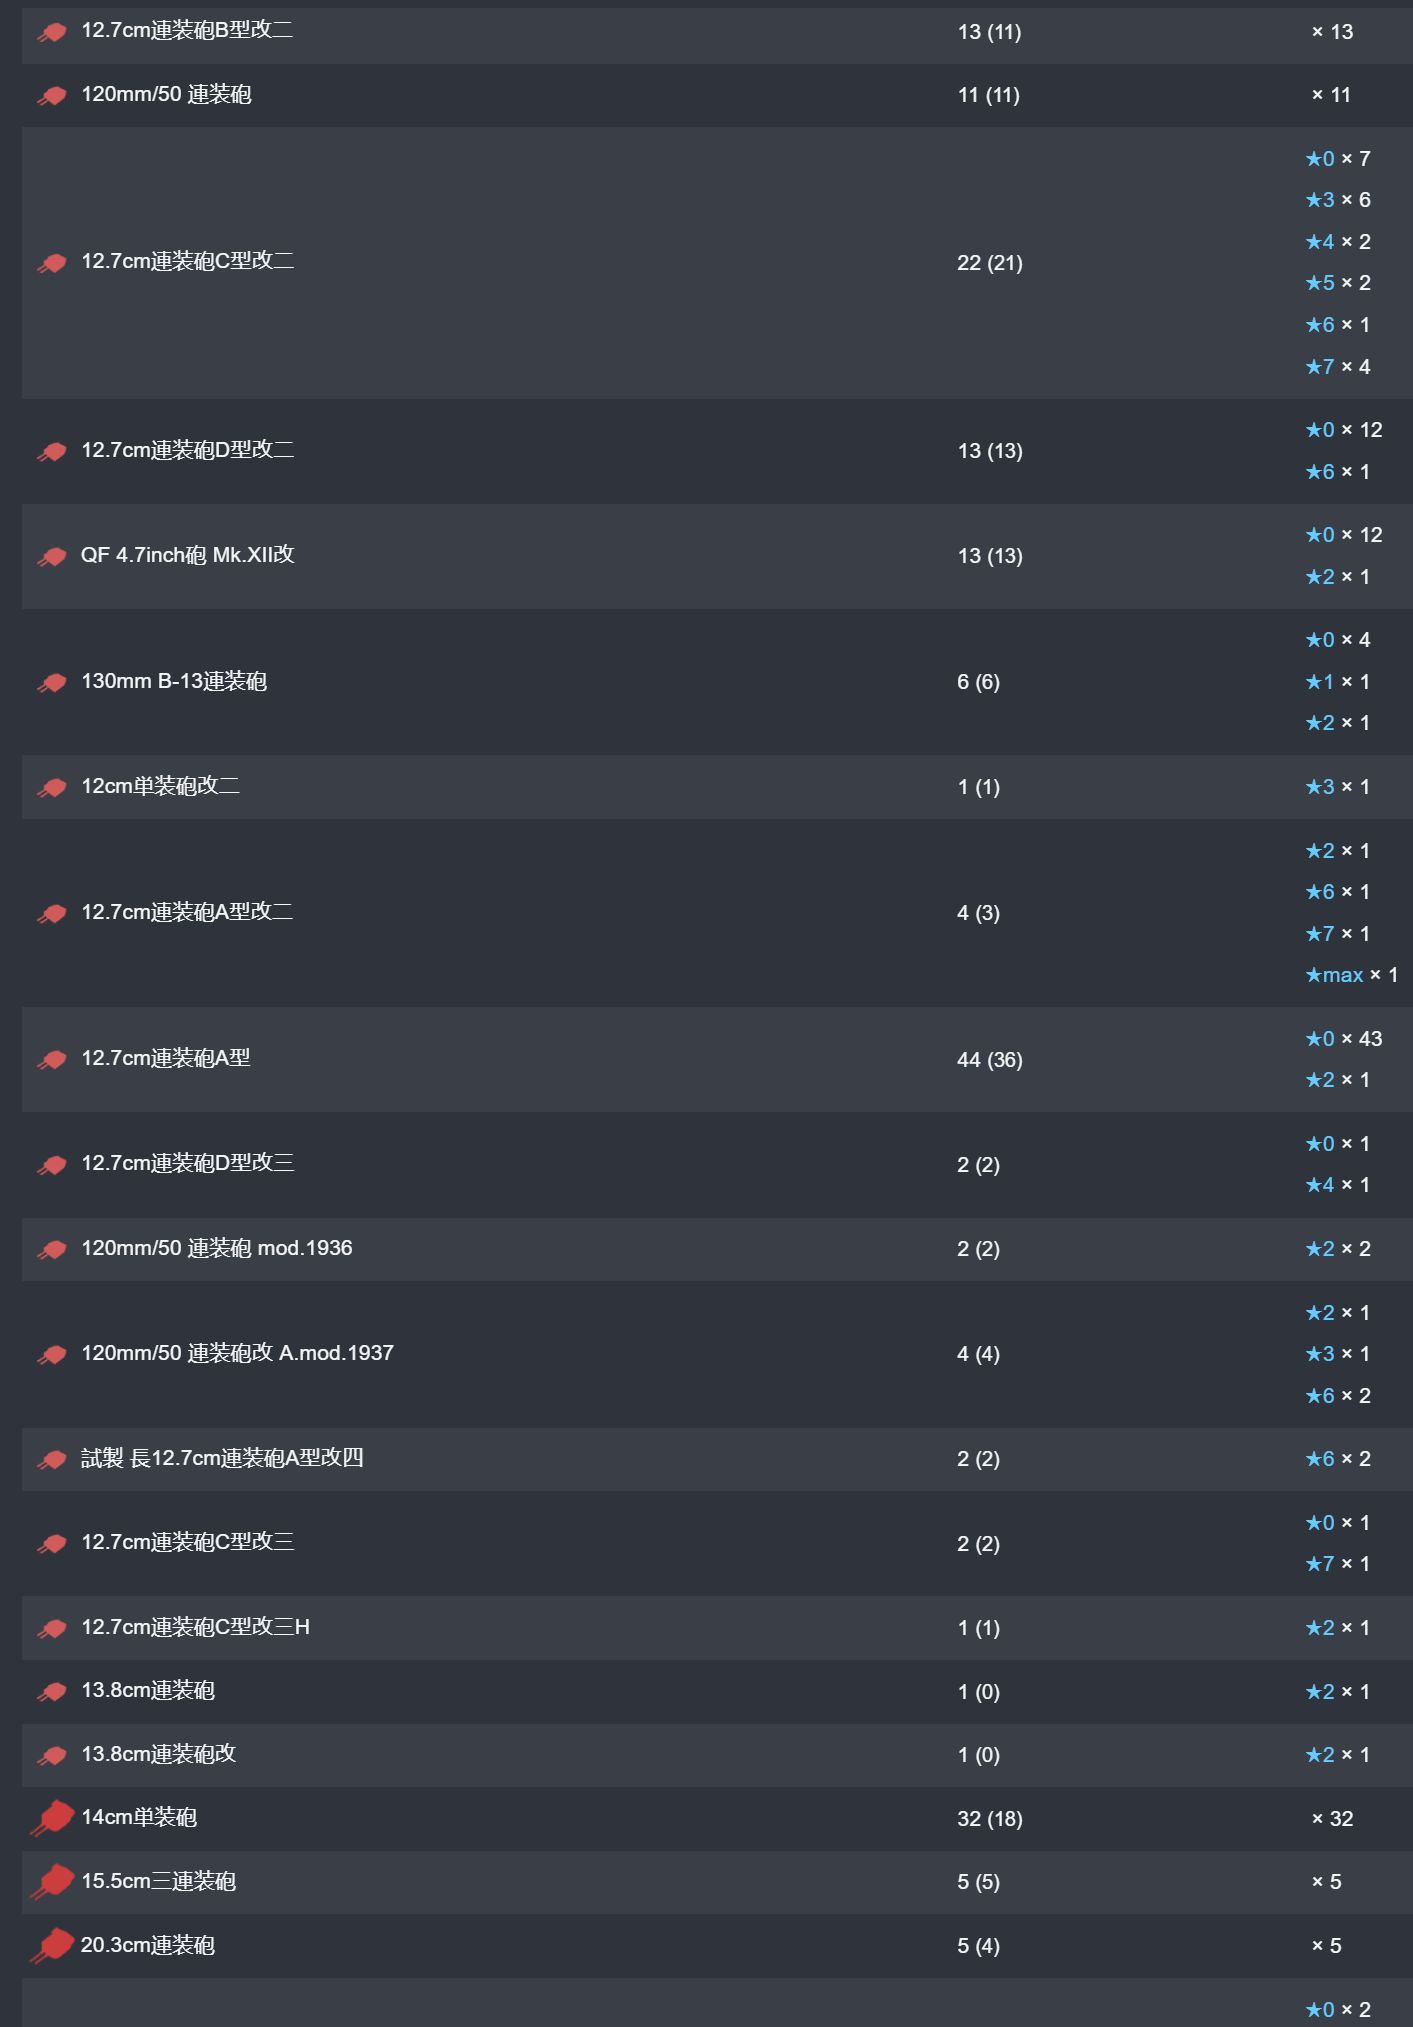
Task: Open 120mm/50 連装砲改 A.mod.1937 entry
Action: point(237,1353)
